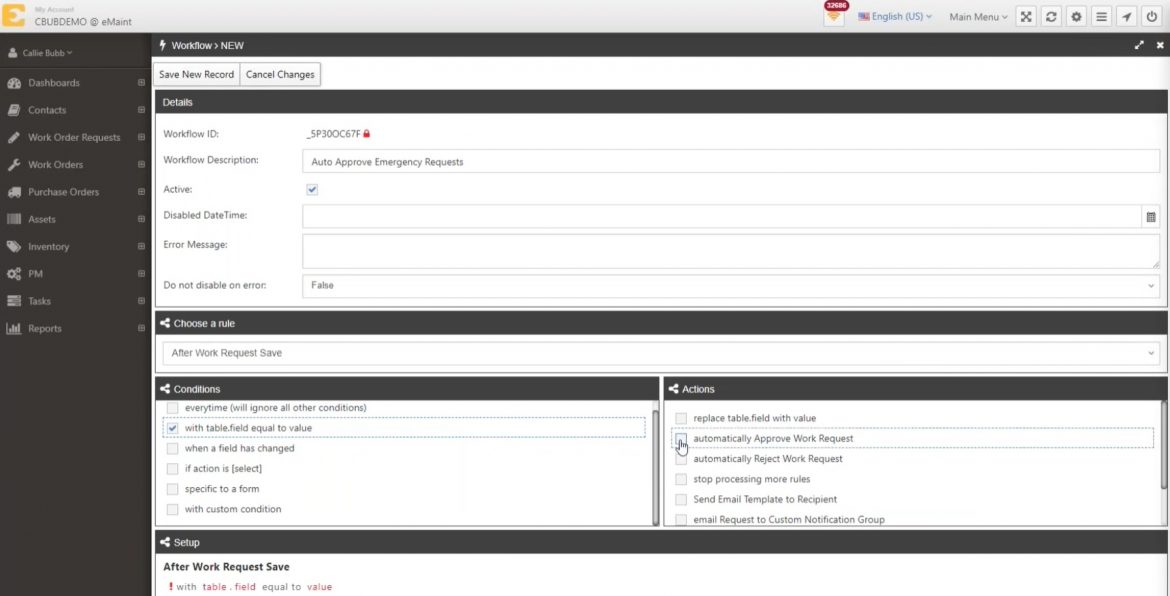Open the 'Do not disable on error' dropdown
Viewport: 1170px width, 596px height.
click(731, 286)
